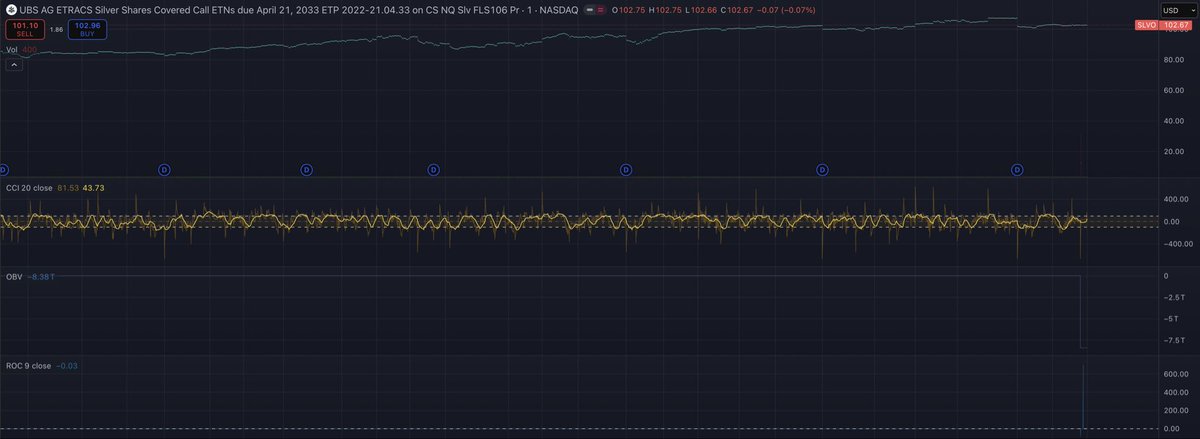Click the rightmost dividend D marker
This screenshot has width=1200, height=439.
[1017, 170]
